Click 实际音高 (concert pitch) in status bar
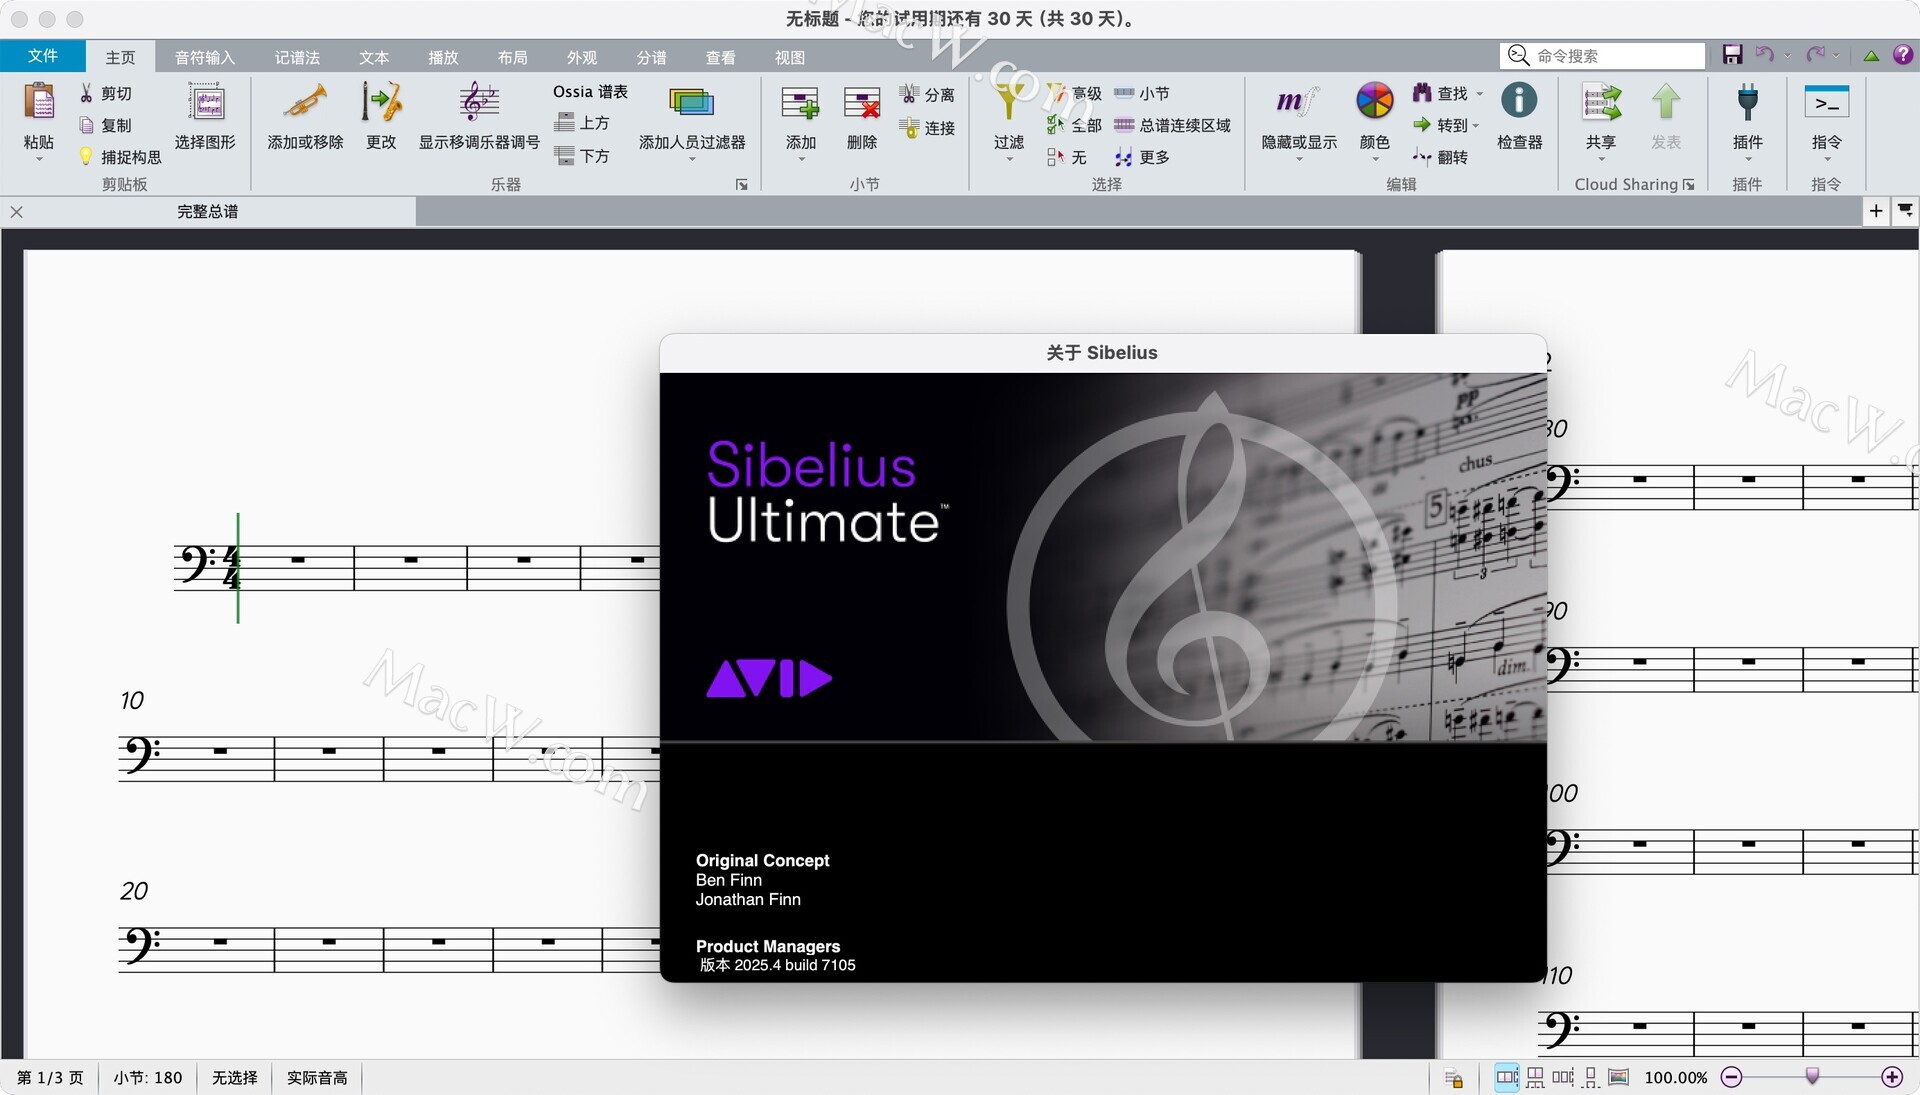 click(x=317, y=1077)
